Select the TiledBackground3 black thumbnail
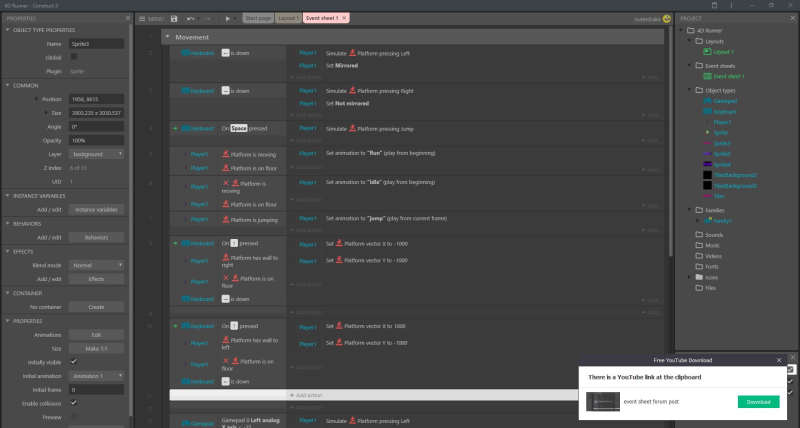 point(707,186)
